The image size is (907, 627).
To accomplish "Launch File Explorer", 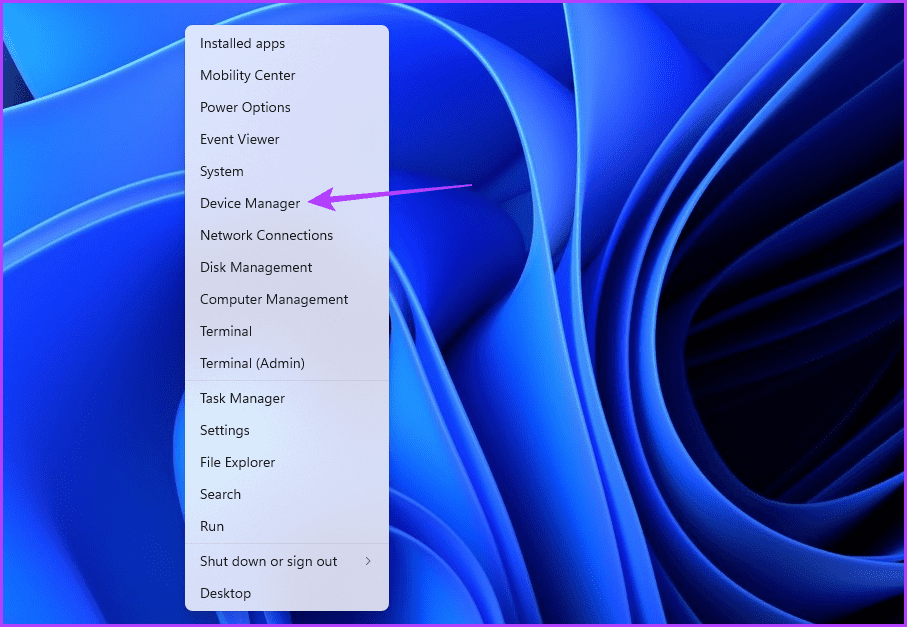I will pos(237,463).
